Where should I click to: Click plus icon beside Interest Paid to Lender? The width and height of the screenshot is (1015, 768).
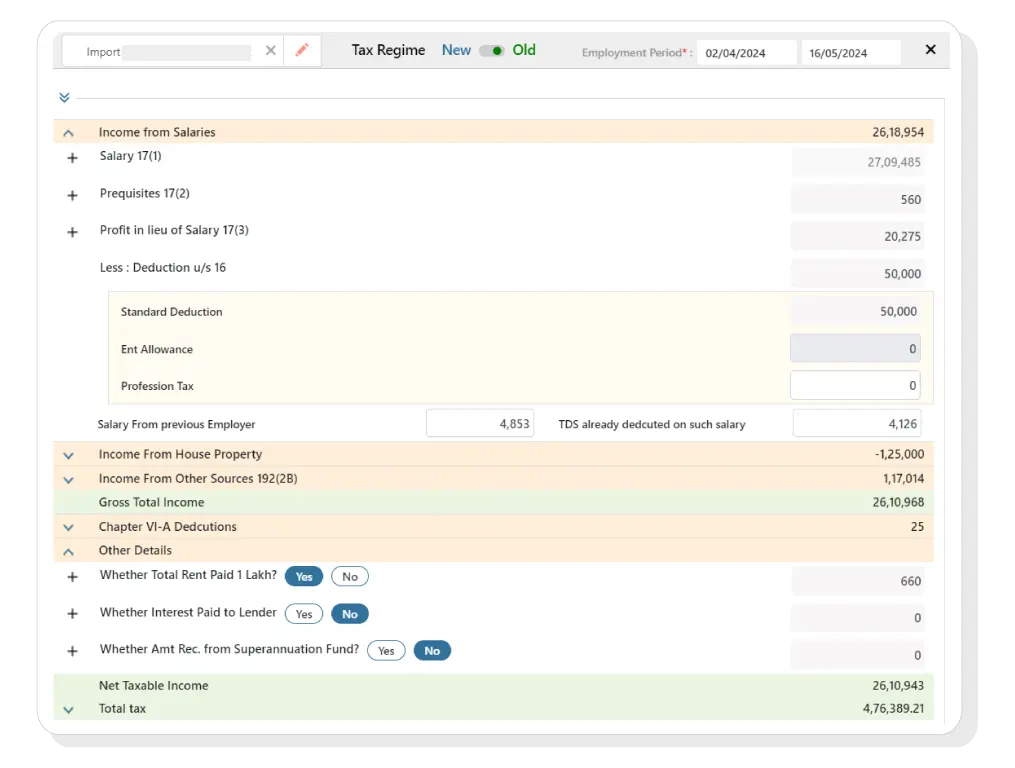click(x=71, y=614)
